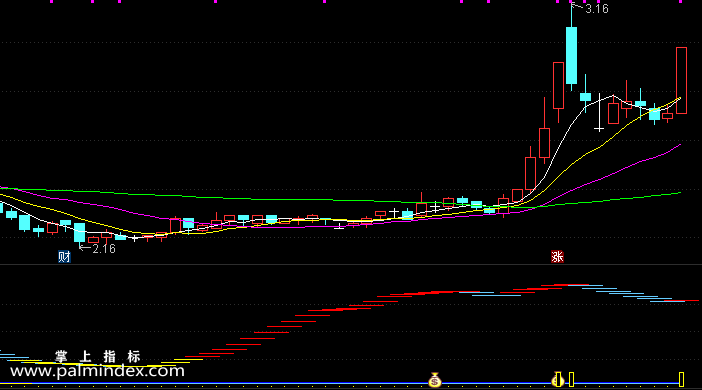Click the red rising bars in indicator panel
The image size is (702, 390).
click(x=313, y=310)
